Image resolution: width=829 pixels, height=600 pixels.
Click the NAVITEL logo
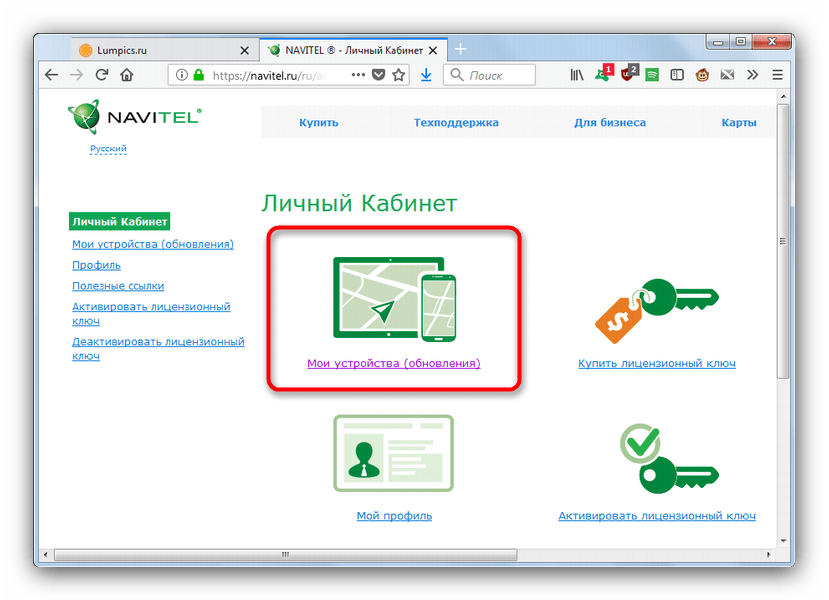[135, 117]
